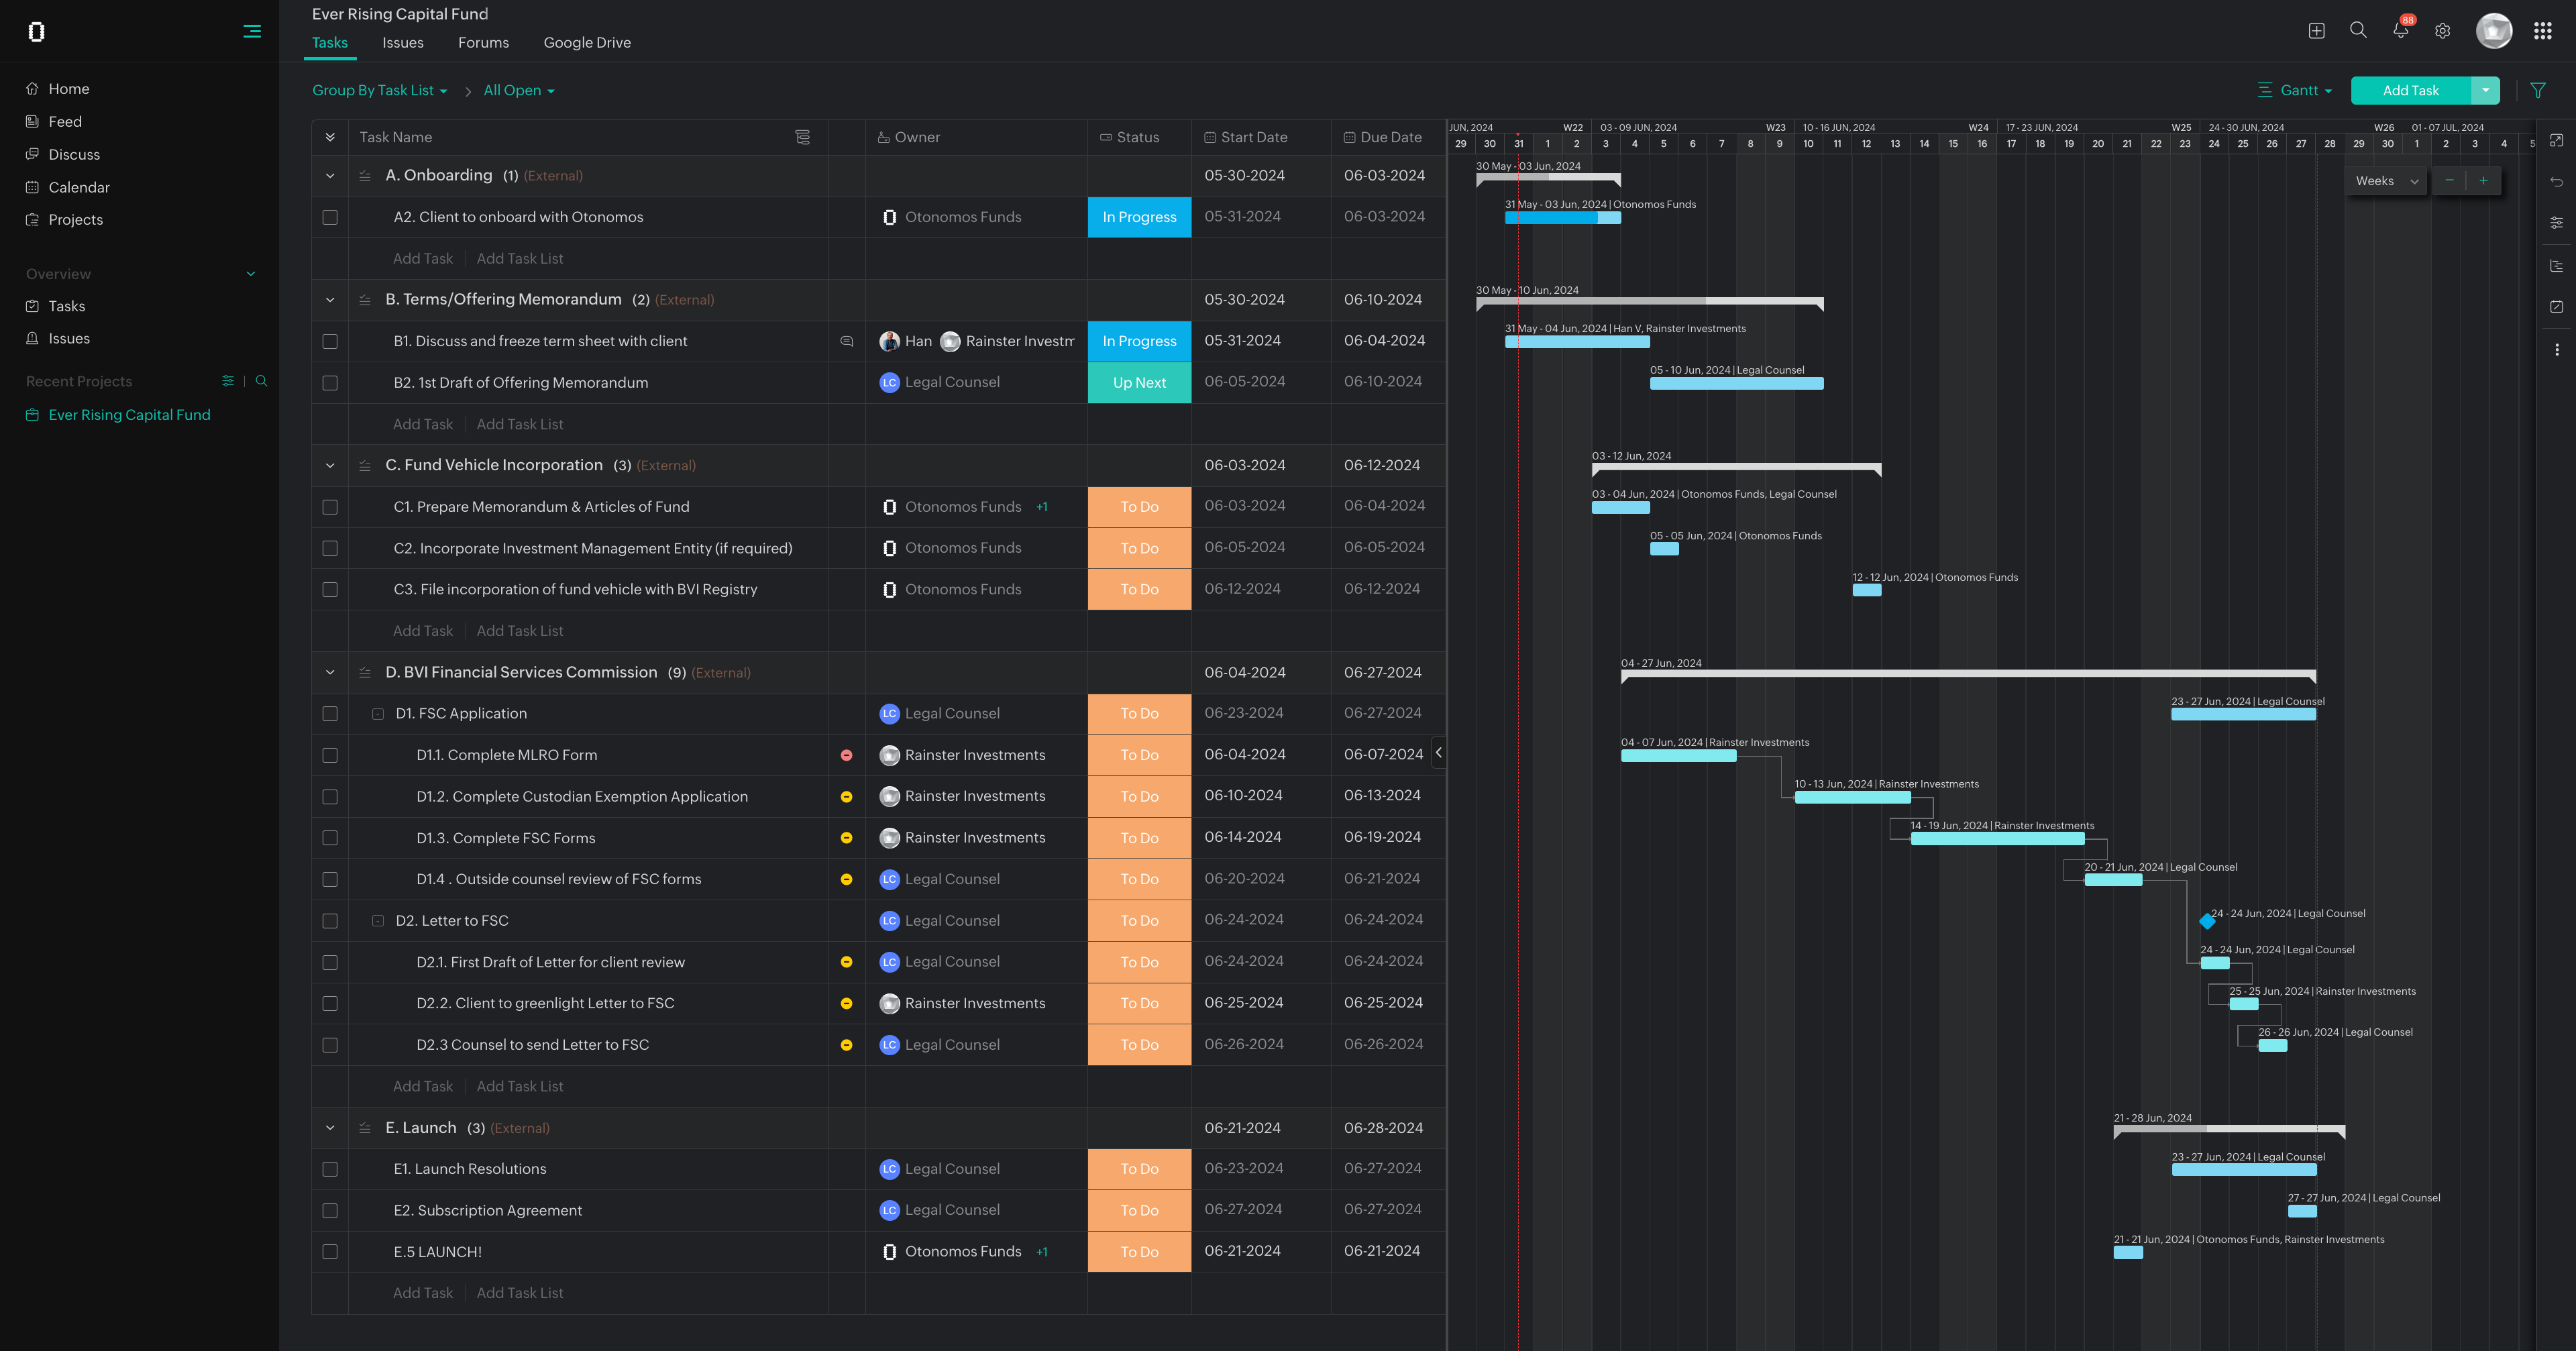Open Group By Task List dropdown

[x=379, y=90]
